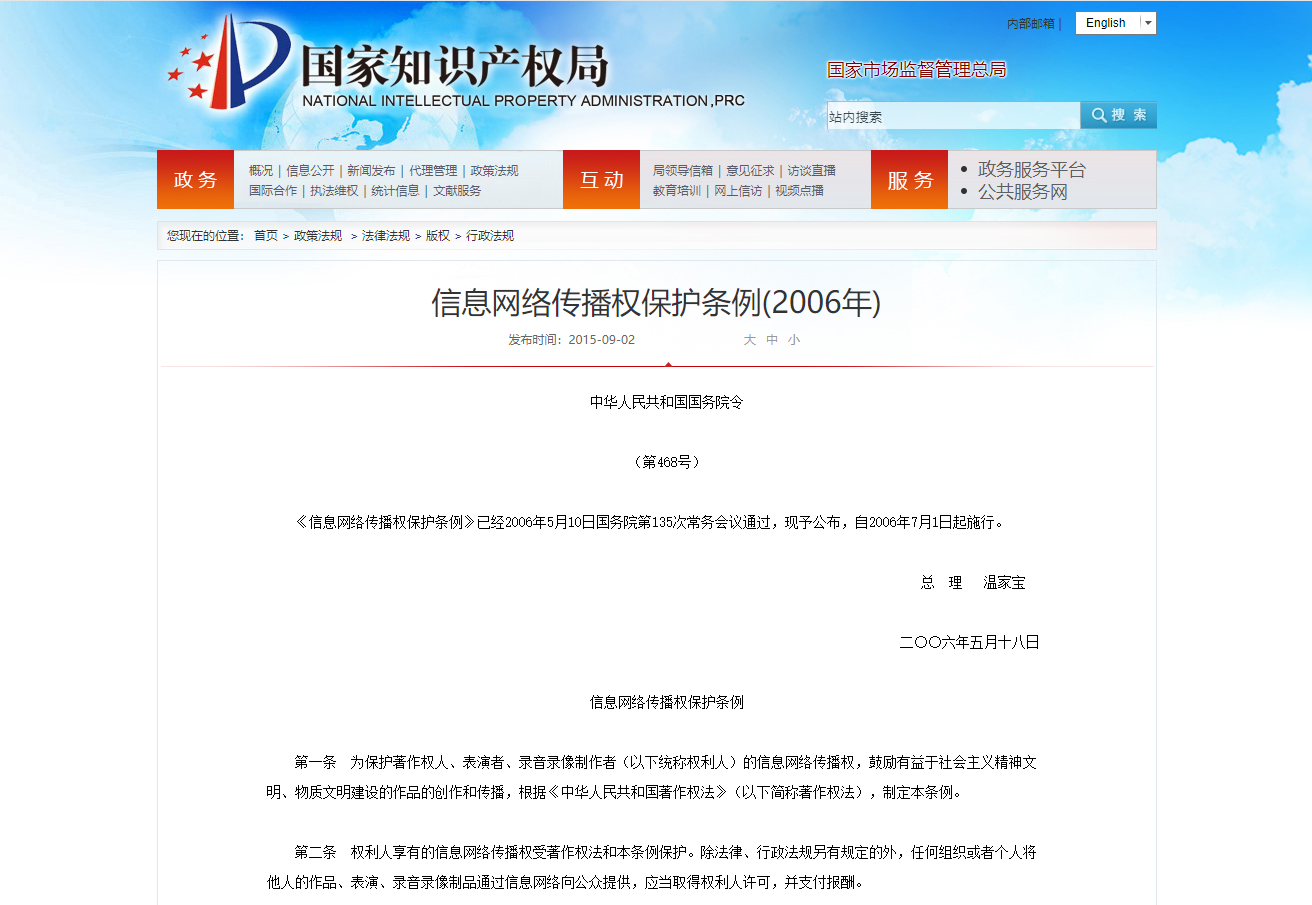Select 中 for medium article text
The width and height of the screenshot is (1312, 905).
[771, 340]
